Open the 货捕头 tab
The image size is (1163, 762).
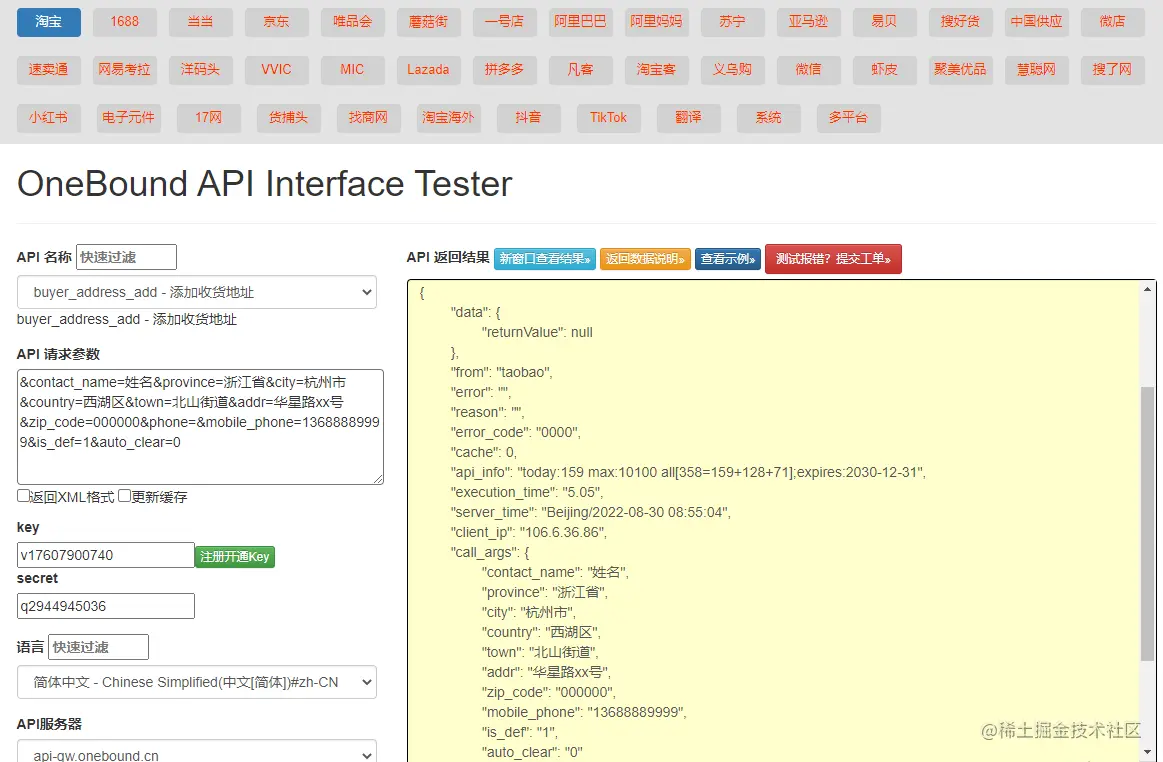click(289, 117)
